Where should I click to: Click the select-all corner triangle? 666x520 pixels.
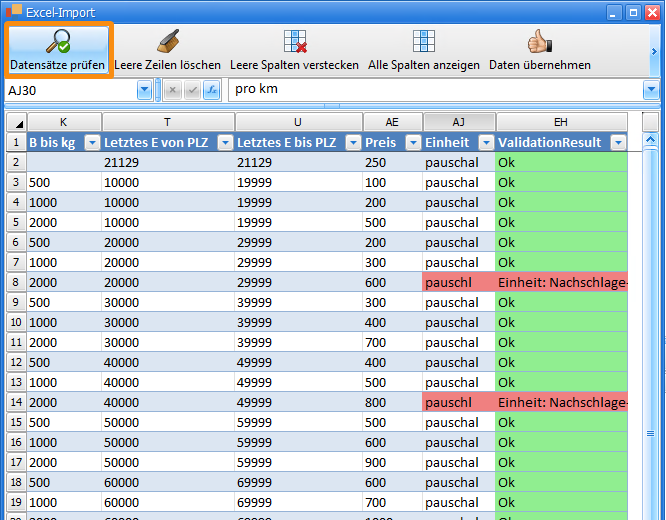(17, 122)
